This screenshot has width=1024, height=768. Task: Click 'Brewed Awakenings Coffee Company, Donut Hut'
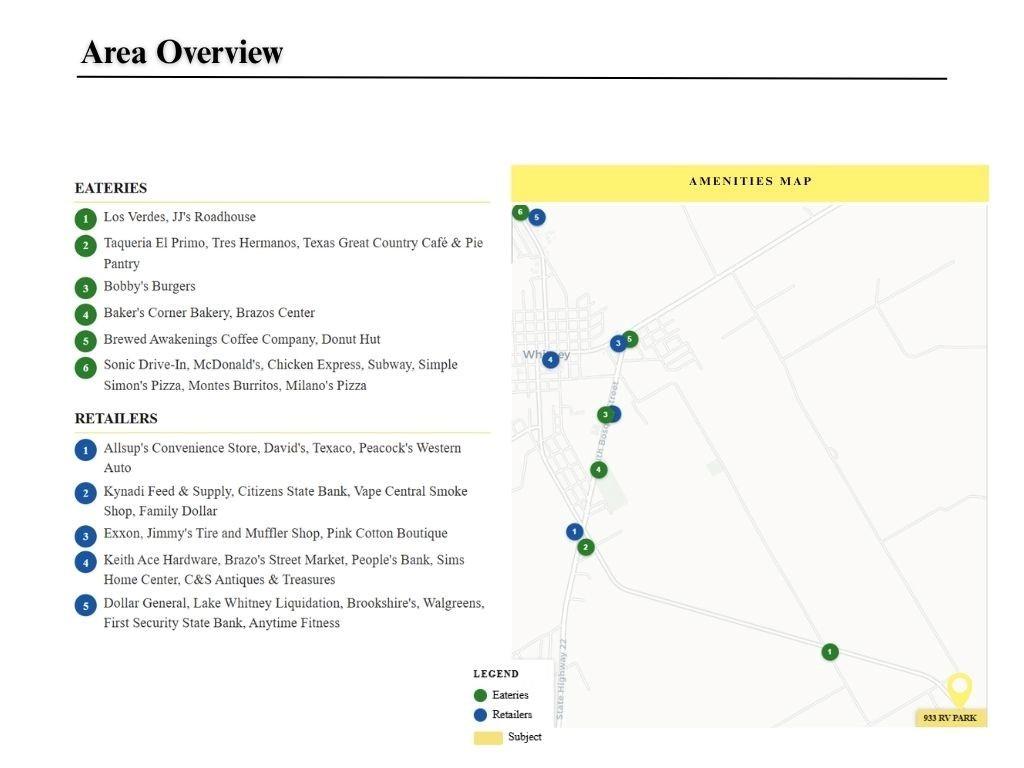(x=242, y=340)
